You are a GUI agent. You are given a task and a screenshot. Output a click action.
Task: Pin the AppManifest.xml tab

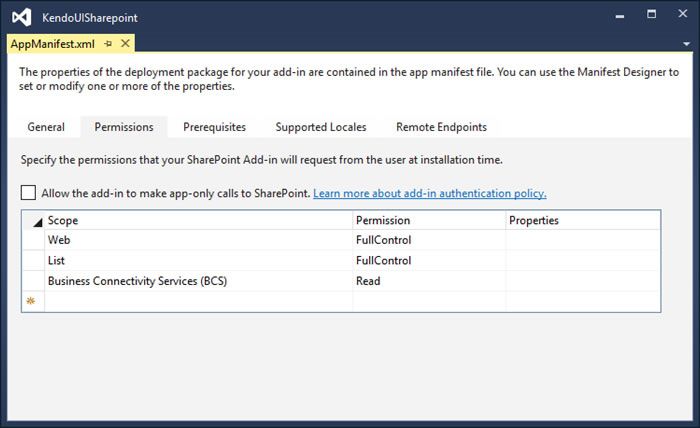[108, 44]
